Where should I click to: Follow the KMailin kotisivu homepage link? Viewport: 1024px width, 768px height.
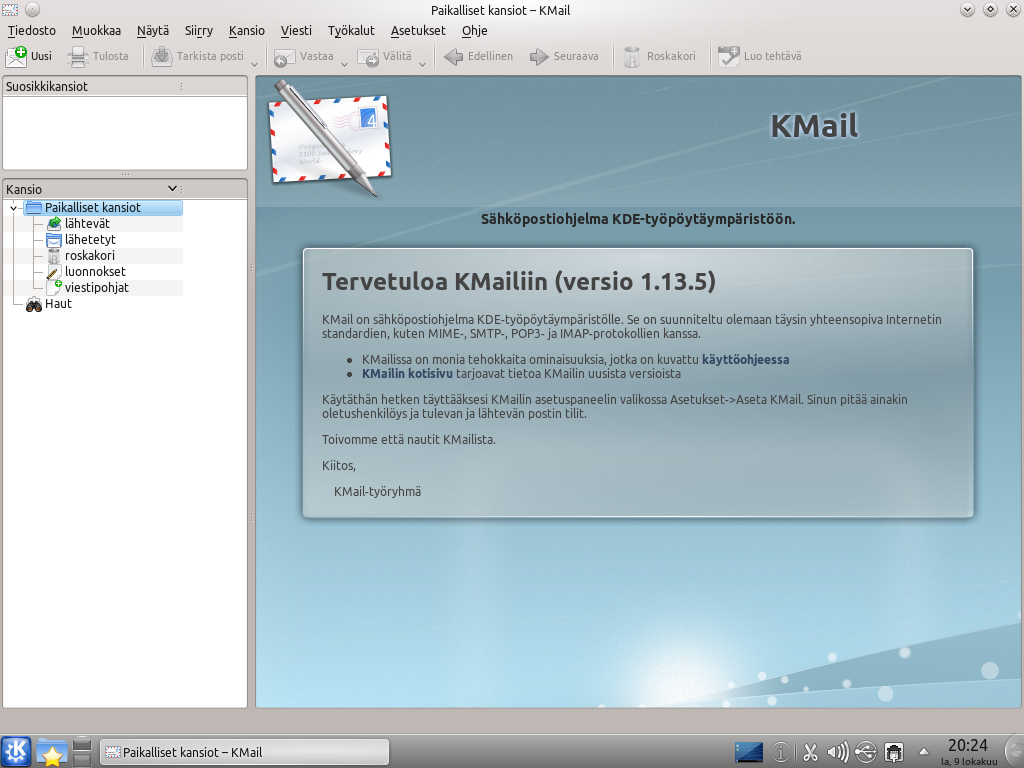coord(408,374)
